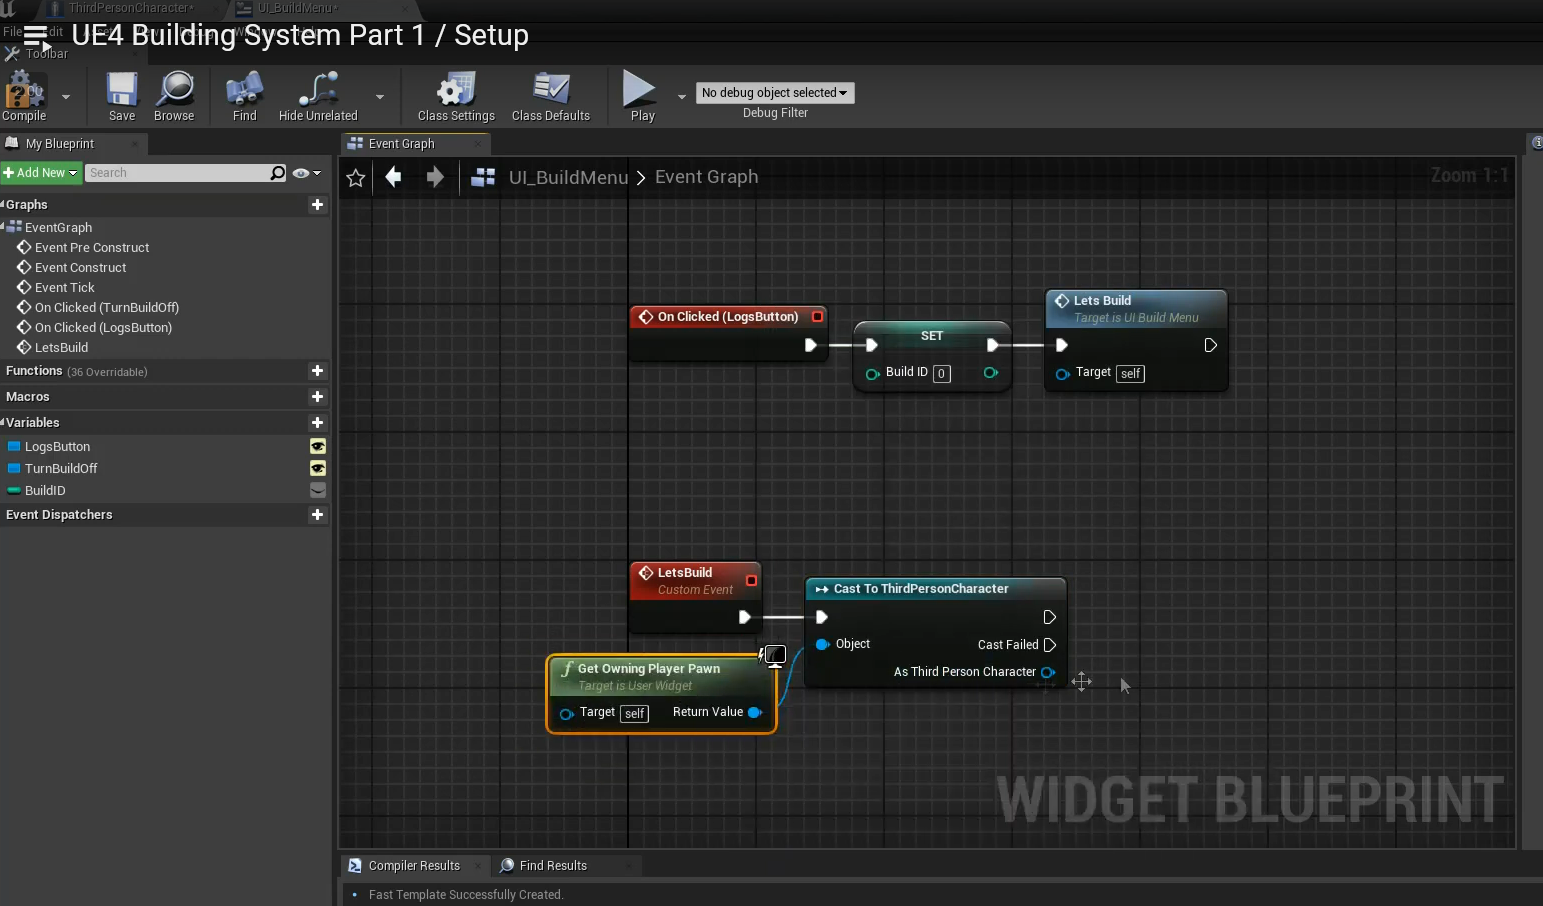
Task: Click the Compile blueprint icon
Action: coord(23,94)
